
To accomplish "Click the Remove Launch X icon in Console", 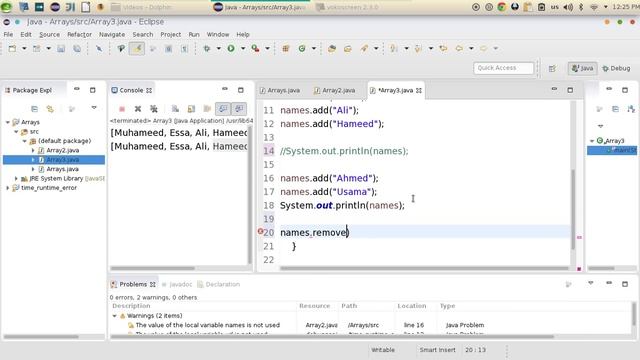I will [x=138, y=109].
